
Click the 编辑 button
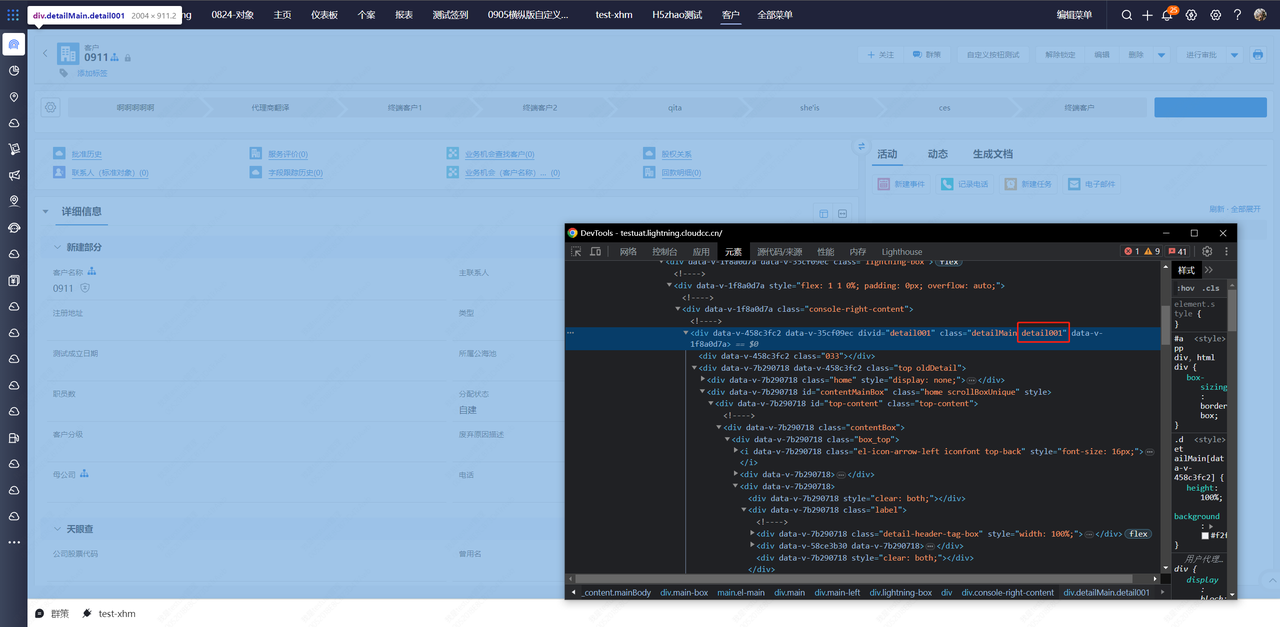tap(1101, 55)
